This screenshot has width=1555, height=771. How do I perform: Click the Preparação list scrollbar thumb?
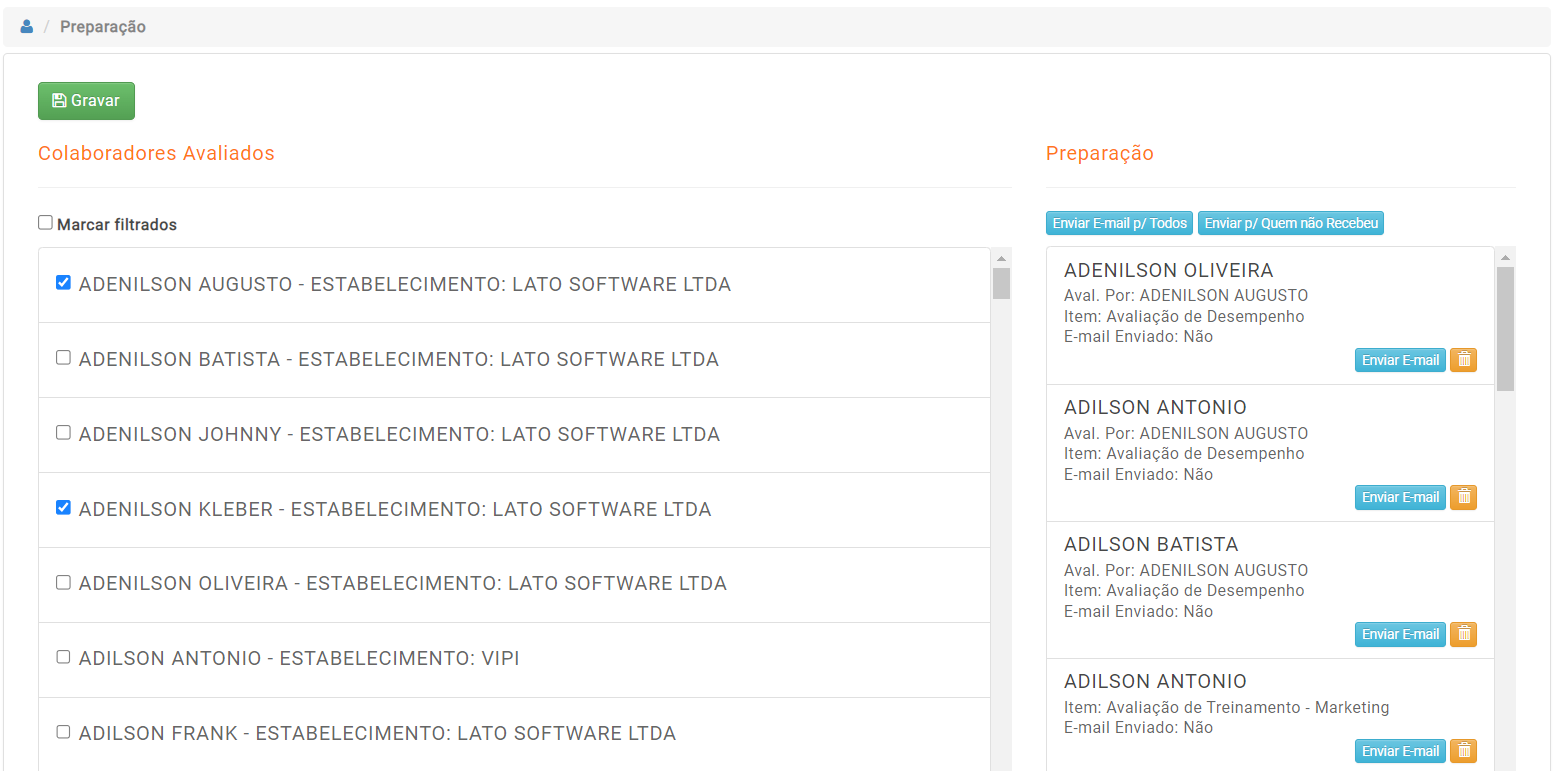pos(1505,328)
